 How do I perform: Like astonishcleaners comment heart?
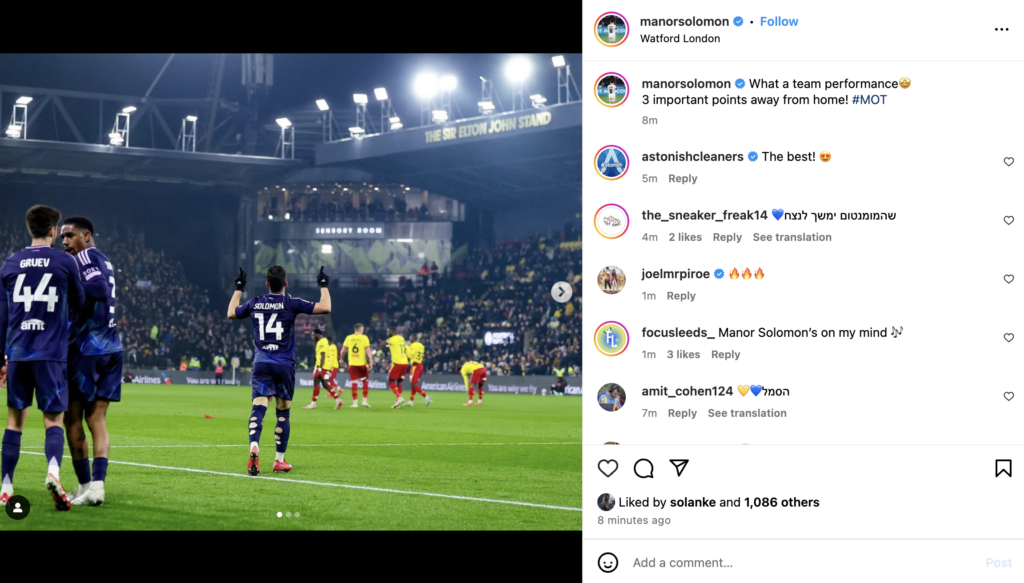click(1008, 161)
